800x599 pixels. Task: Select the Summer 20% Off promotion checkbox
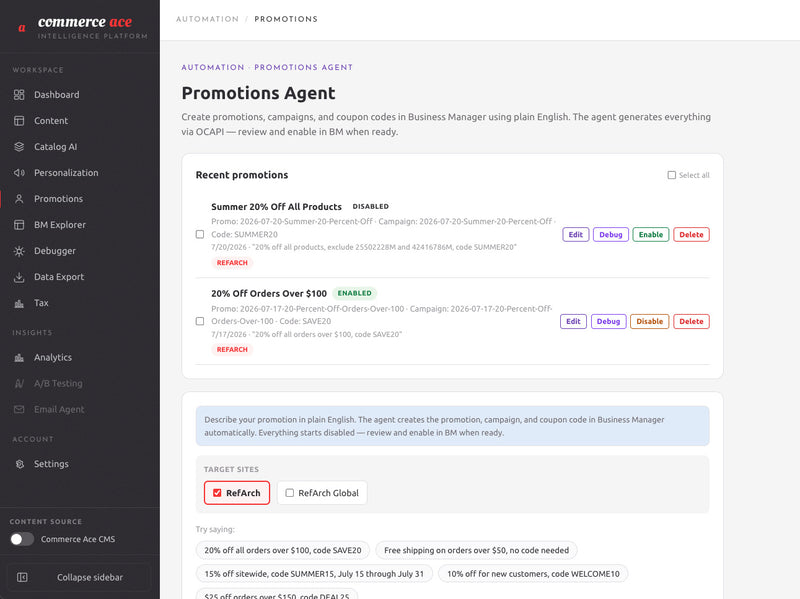(x=200, y=234)
